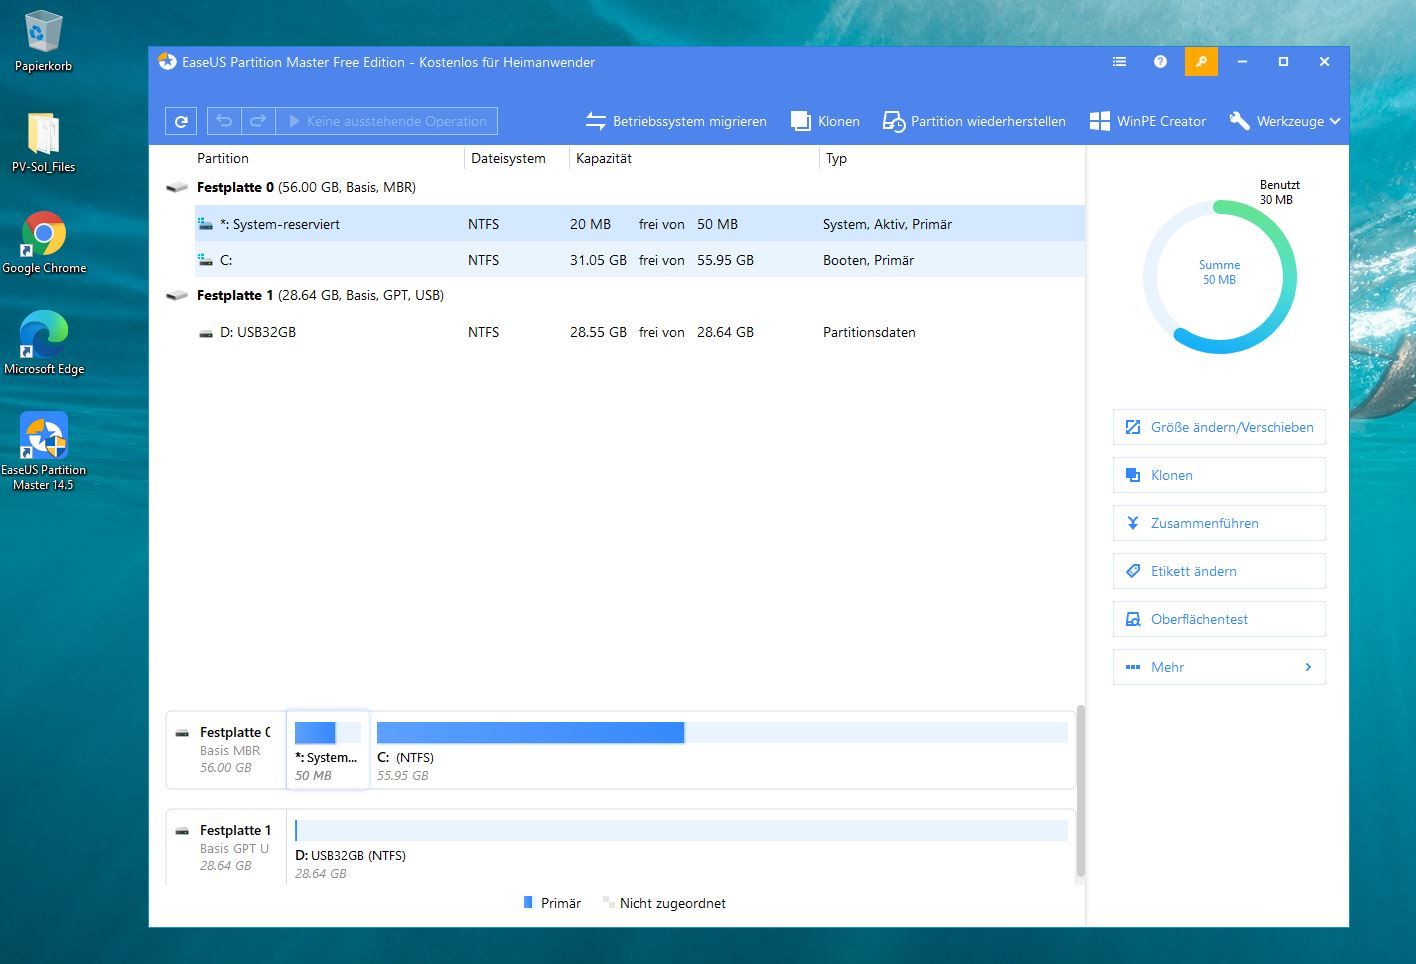
Task: Click Oberflächentest button
Action: (x=1219, y=619)
